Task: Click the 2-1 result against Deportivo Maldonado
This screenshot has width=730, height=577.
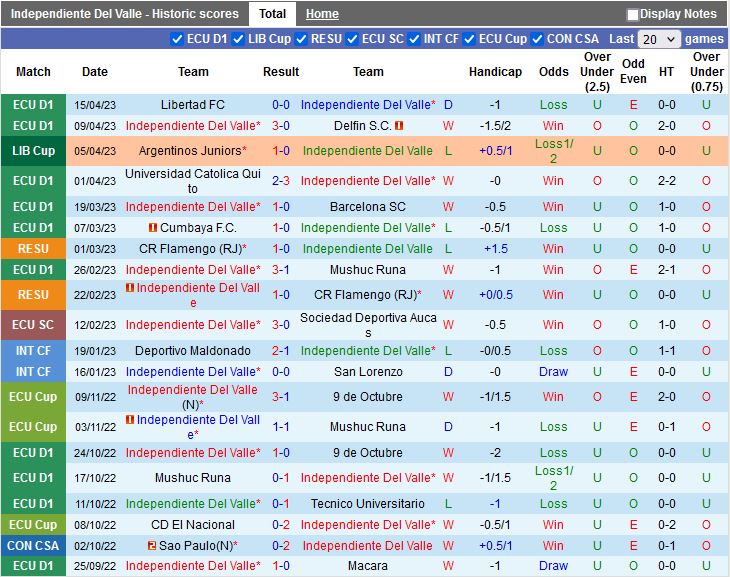Action: coord(281,351)
